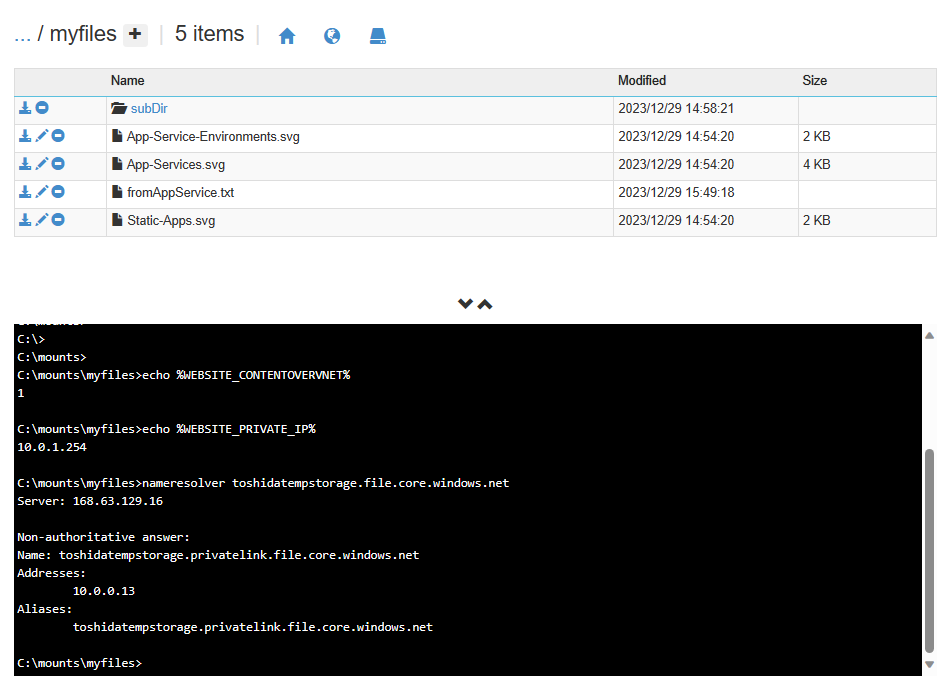Click the system drive icon
The height and width of the screenshot is (685, 952).
377,36
